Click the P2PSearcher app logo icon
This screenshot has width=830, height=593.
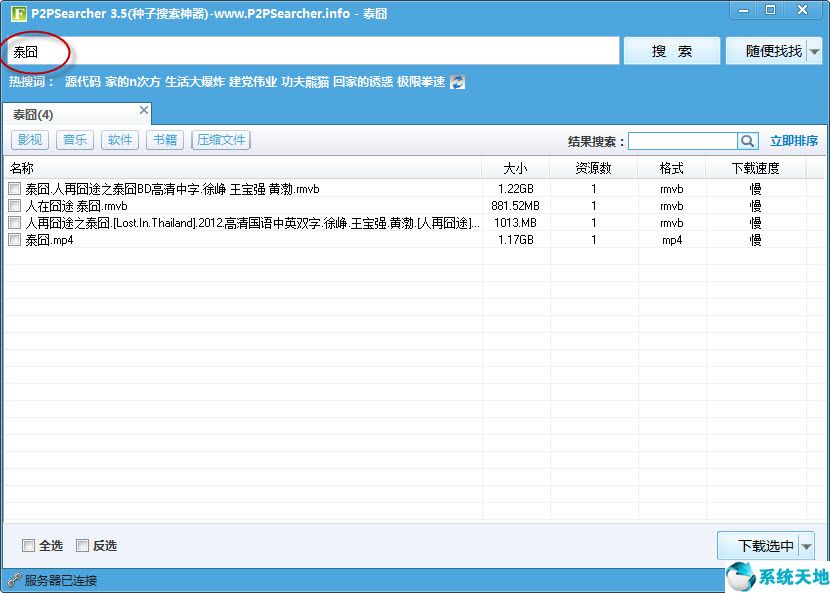pos(19,13)
